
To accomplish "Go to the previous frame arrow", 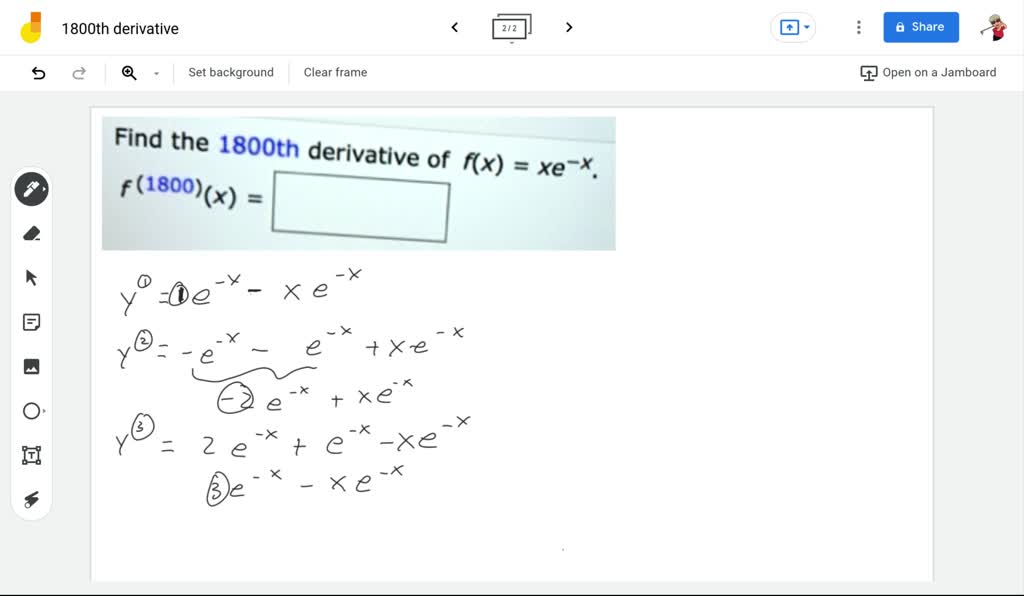I will (x=454, y=27).
